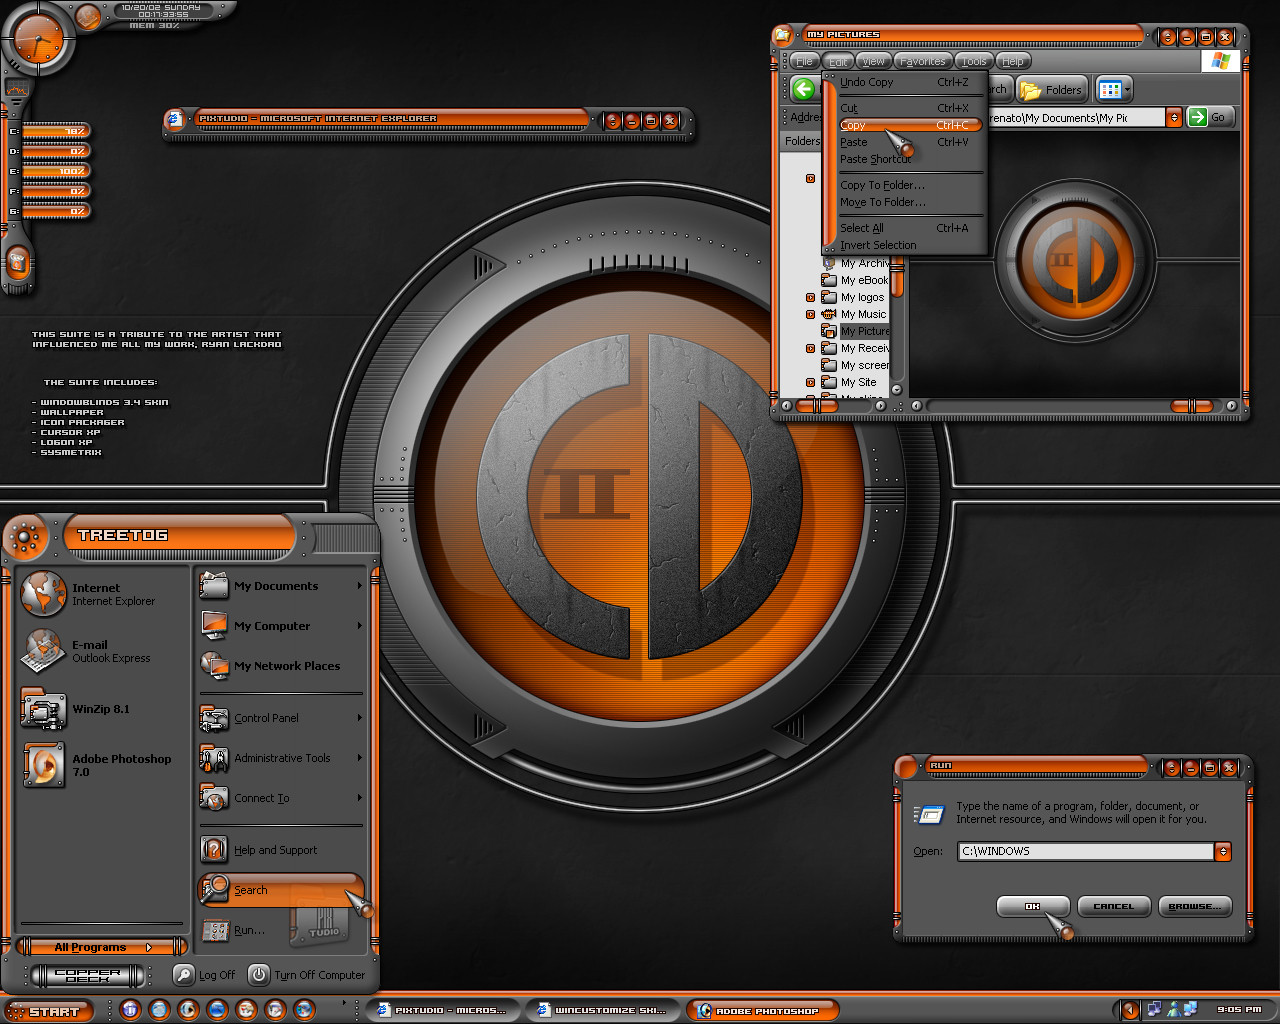
Task: Click the Start button on the taskbar
Action: 48,1011
